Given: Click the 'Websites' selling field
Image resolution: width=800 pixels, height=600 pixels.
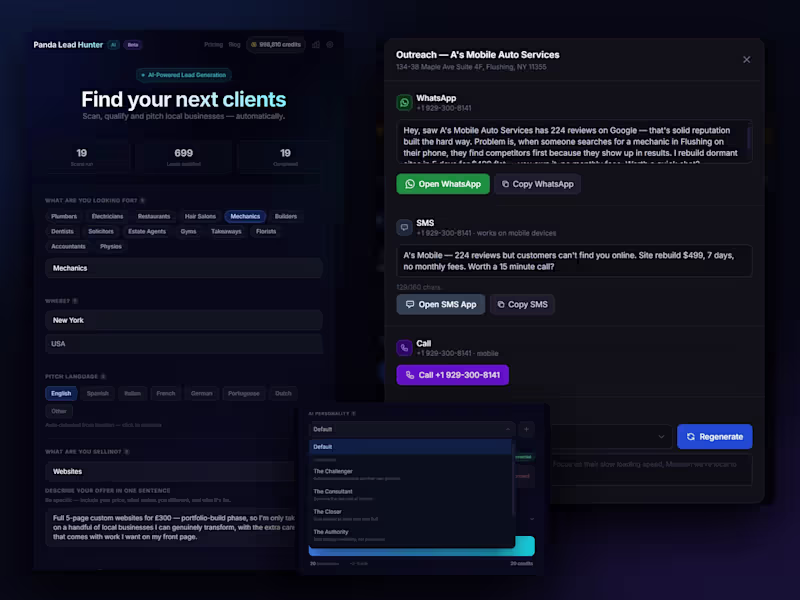Looking at the screenshot, I should coord(171,471).
